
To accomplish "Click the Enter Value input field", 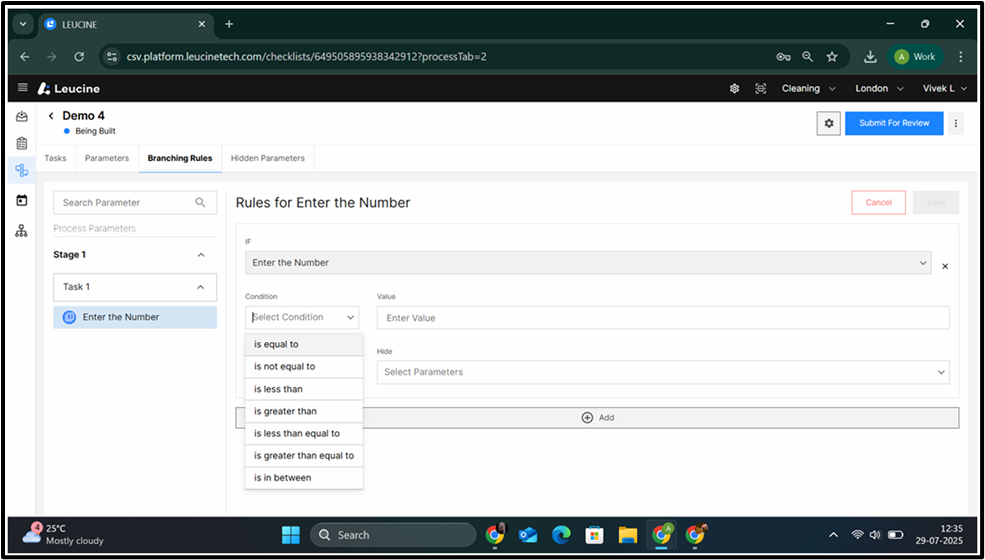I will point(662,318).
